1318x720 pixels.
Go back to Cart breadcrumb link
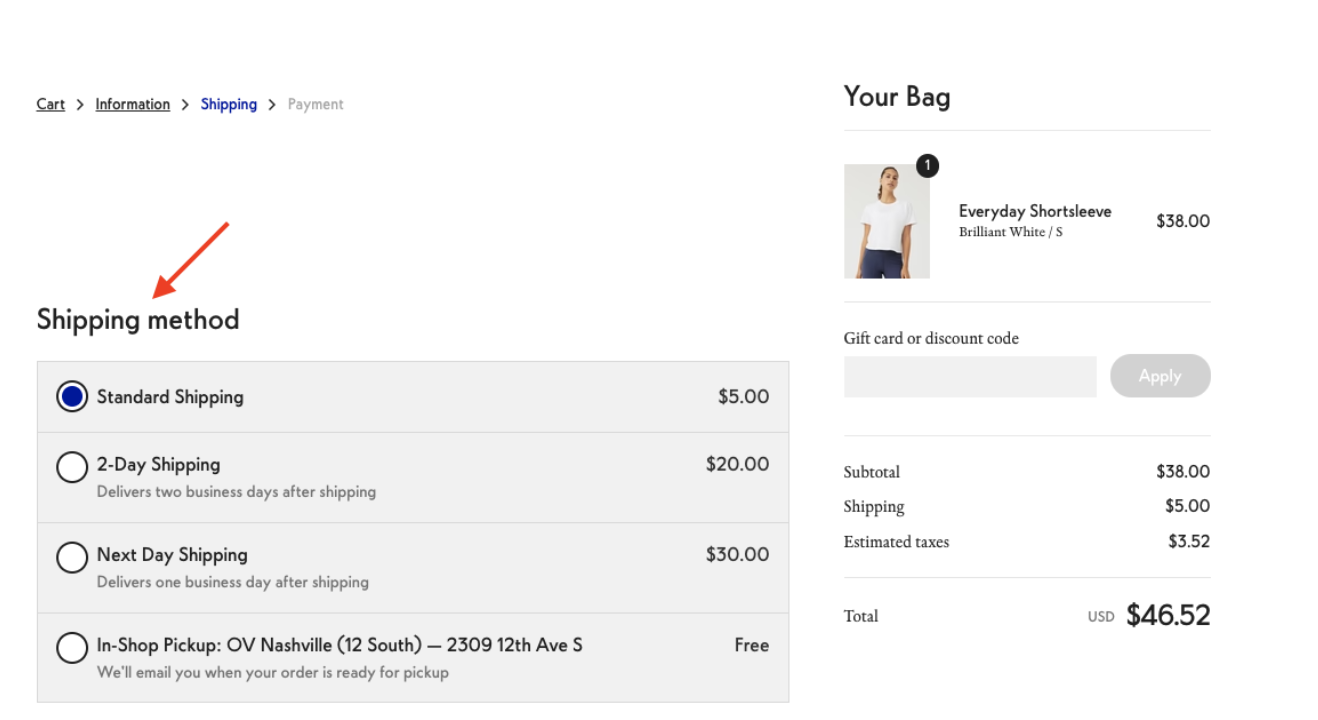coord(51,104)
